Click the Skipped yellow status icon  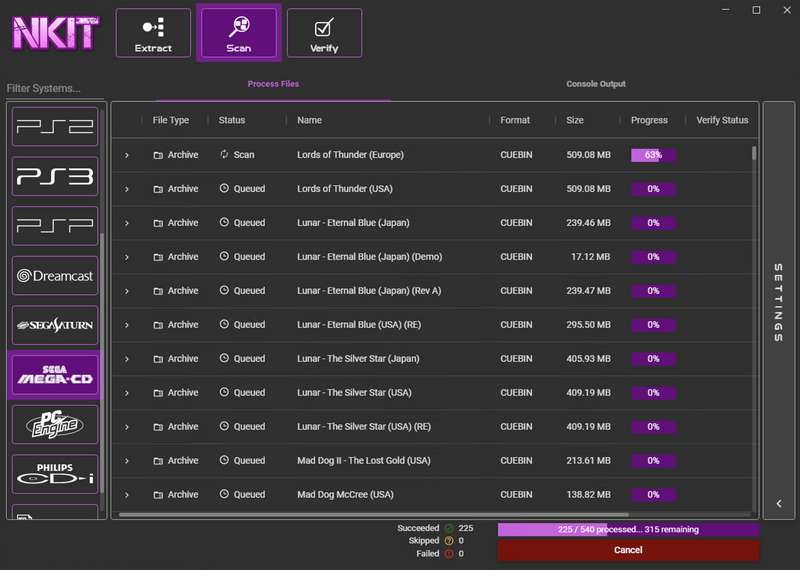(449, 541)
